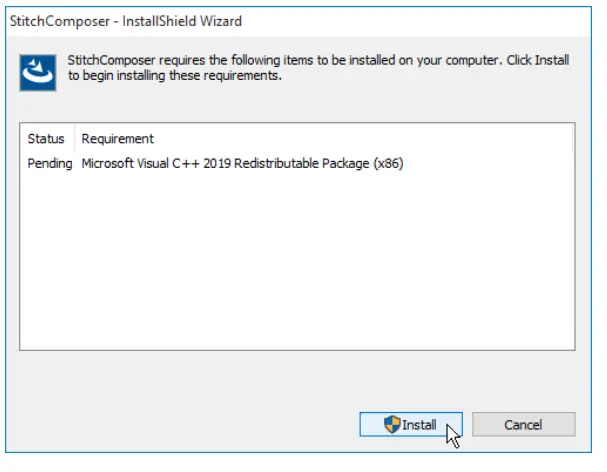Click the (x86) label in the requirement row

coord(388,163)
